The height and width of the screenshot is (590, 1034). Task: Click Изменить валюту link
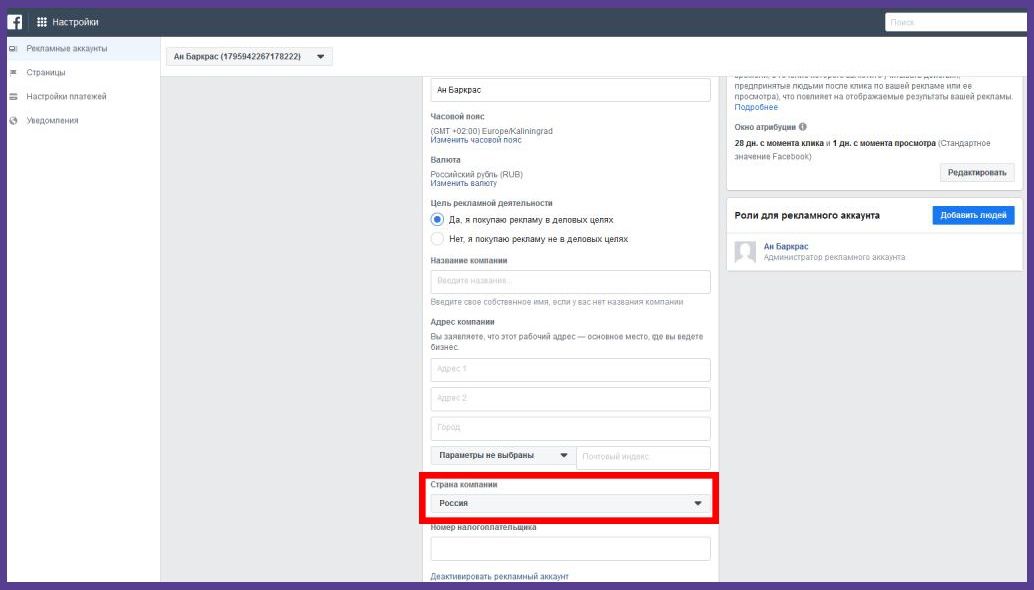(464, 183)
